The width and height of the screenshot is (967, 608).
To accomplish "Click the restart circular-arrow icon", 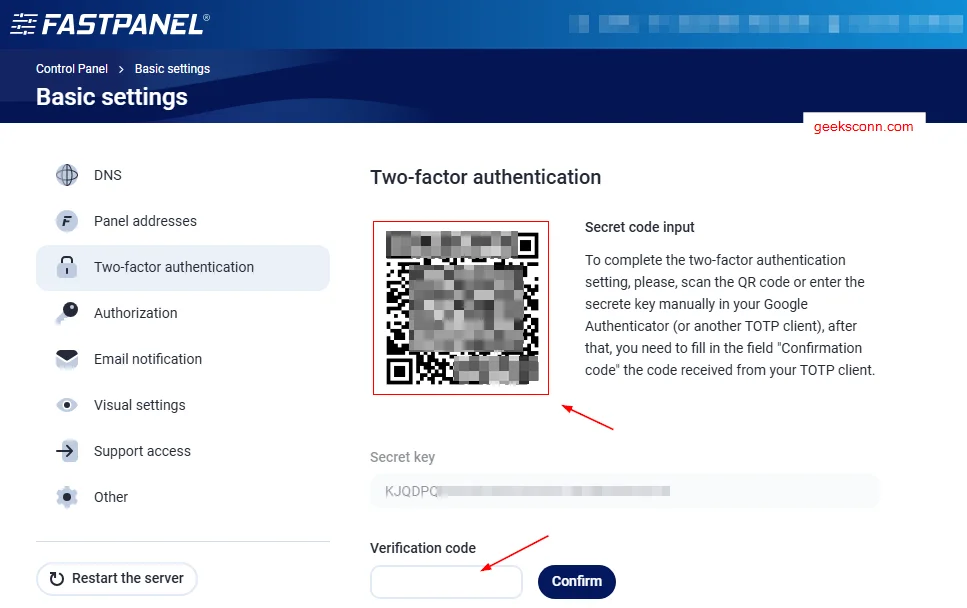I will [x=57, y=578].
